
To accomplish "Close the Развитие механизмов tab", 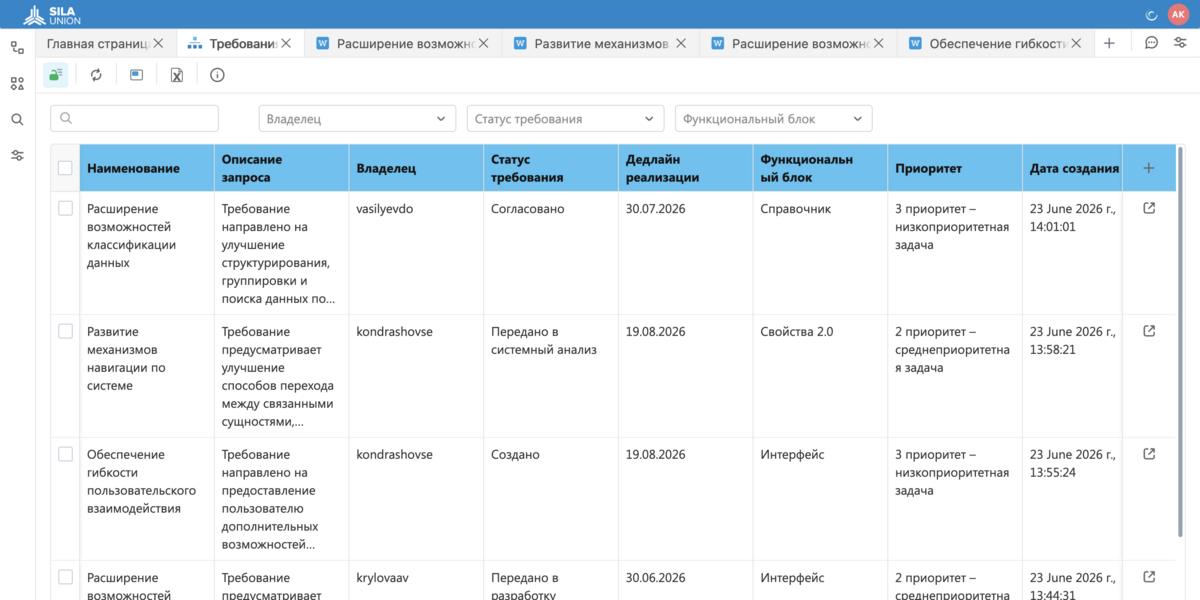I will 681,43.
